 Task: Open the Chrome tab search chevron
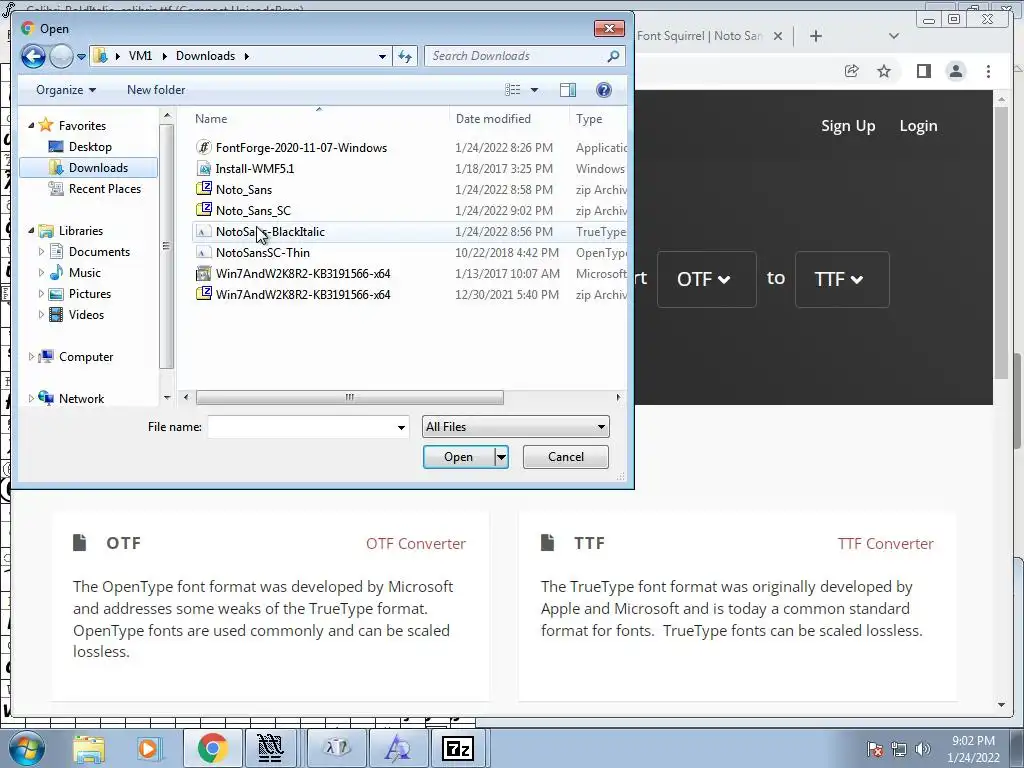click(894, 37)
